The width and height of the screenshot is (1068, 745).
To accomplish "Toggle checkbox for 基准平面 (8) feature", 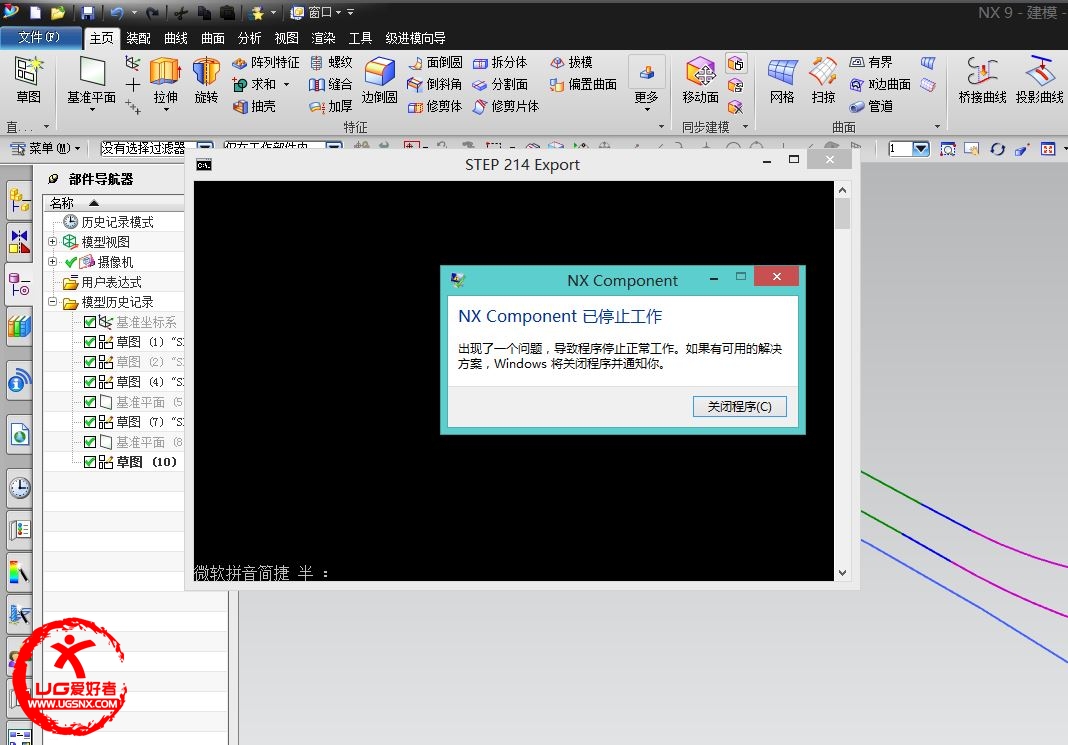I will 90,442.
